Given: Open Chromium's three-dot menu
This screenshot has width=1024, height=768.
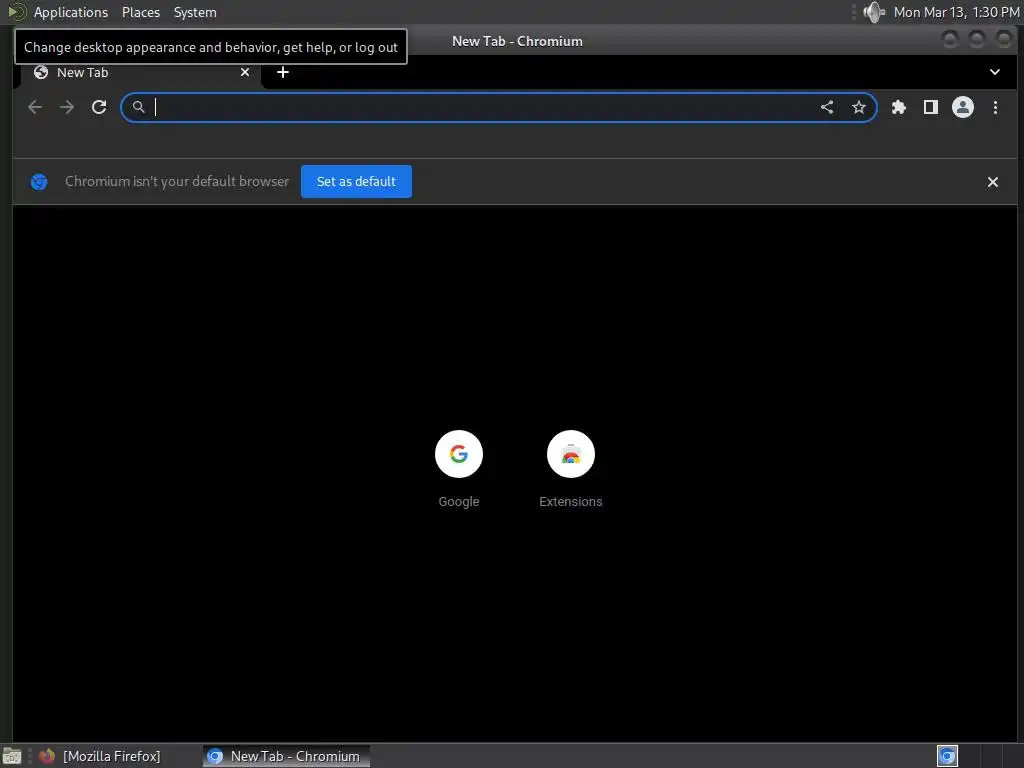Looking at the screenshot, I should click(995, 107).
